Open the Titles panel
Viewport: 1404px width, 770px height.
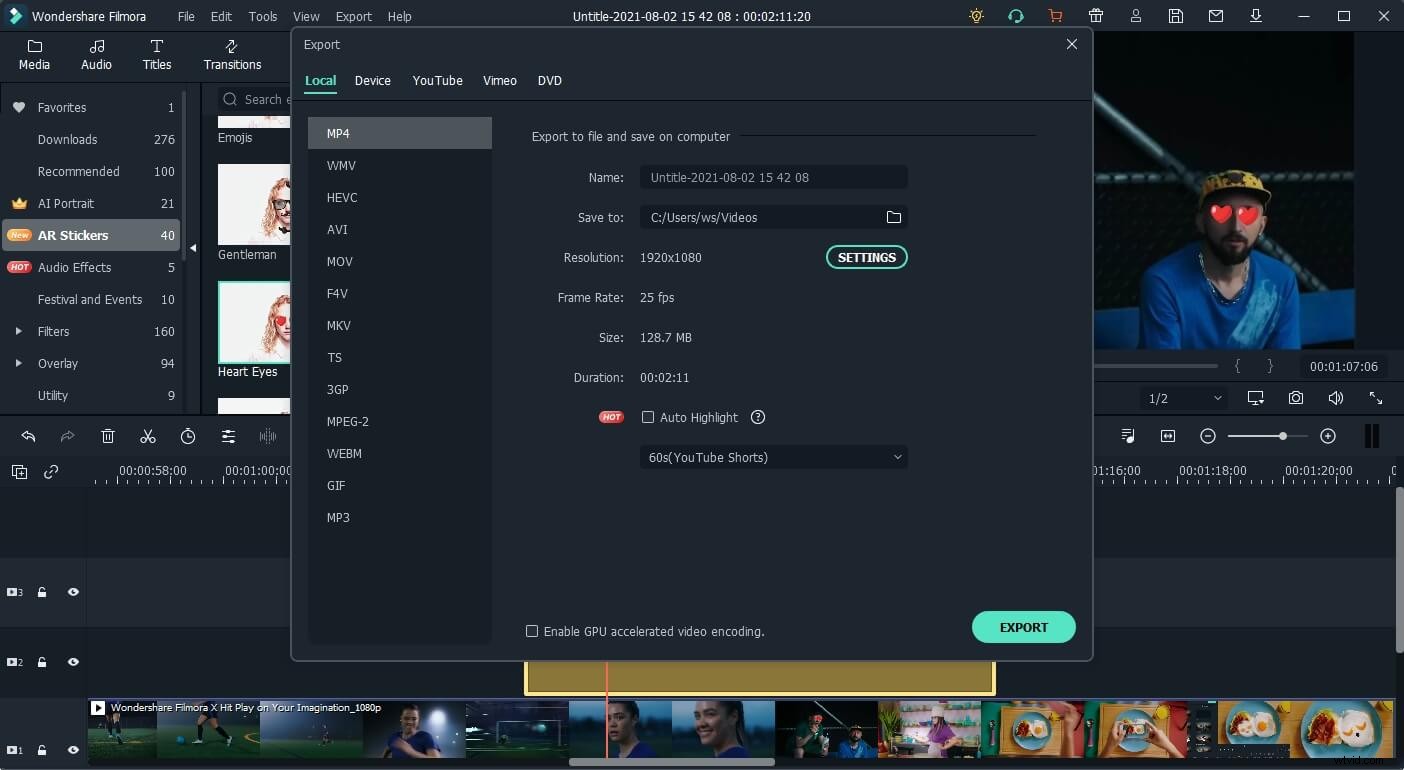(x=156, y=55)
